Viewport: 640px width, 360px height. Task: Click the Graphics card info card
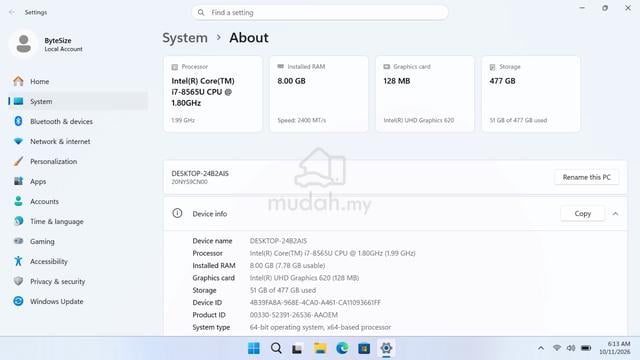[x=425, y=94]
